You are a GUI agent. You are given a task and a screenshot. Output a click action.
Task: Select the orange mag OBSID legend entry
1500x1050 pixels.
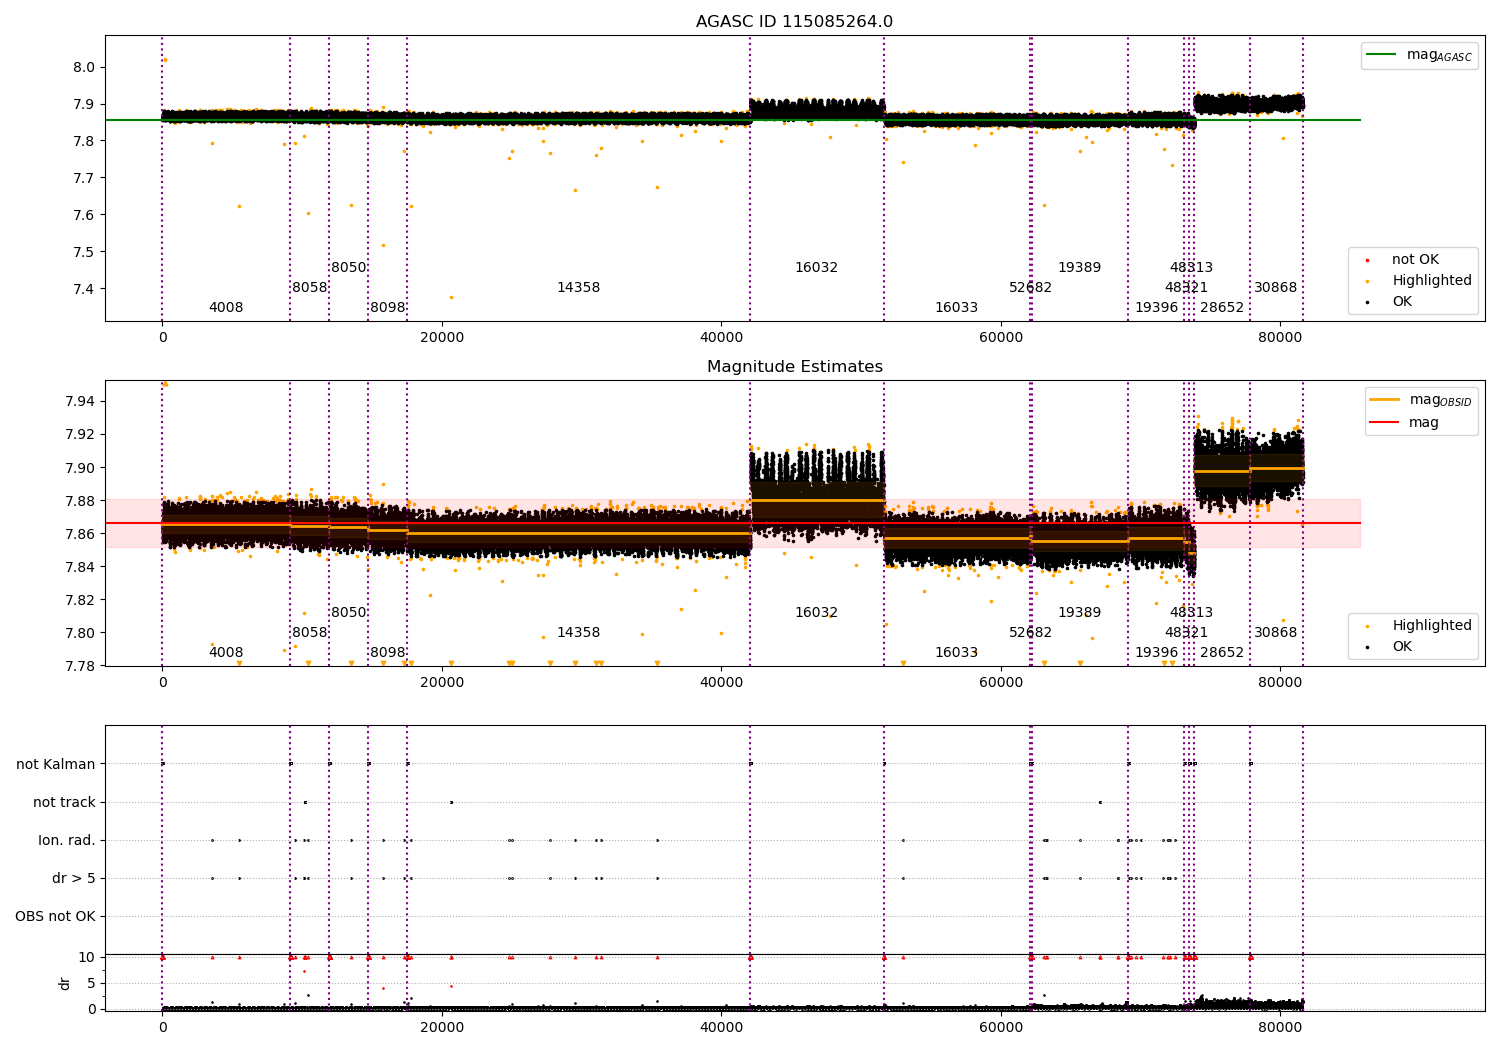point(1421,400)
